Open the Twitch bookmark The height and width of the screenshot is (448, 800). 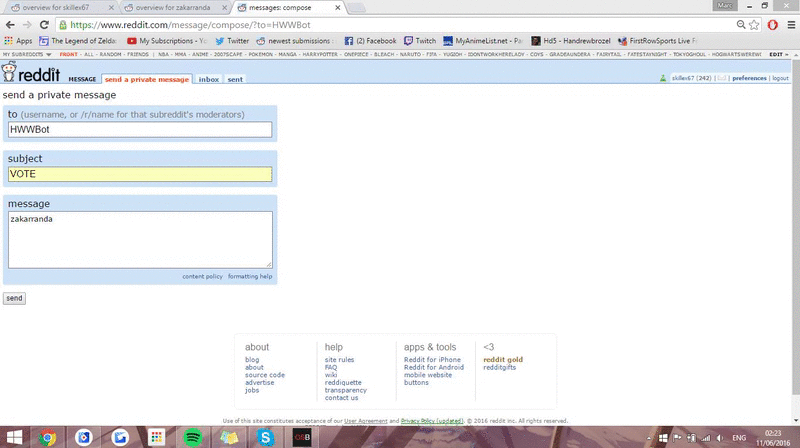coord(420,41)
